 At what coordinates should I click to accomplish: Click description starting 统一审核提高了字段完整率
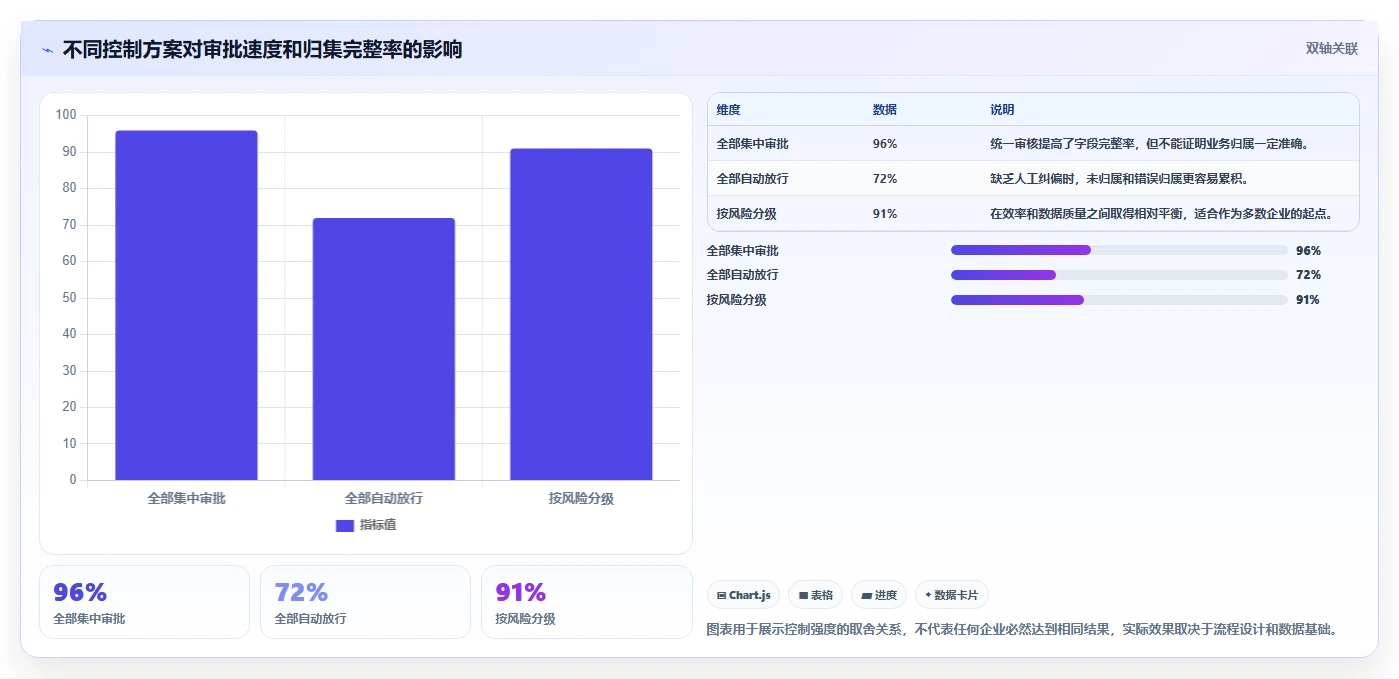1150,144
